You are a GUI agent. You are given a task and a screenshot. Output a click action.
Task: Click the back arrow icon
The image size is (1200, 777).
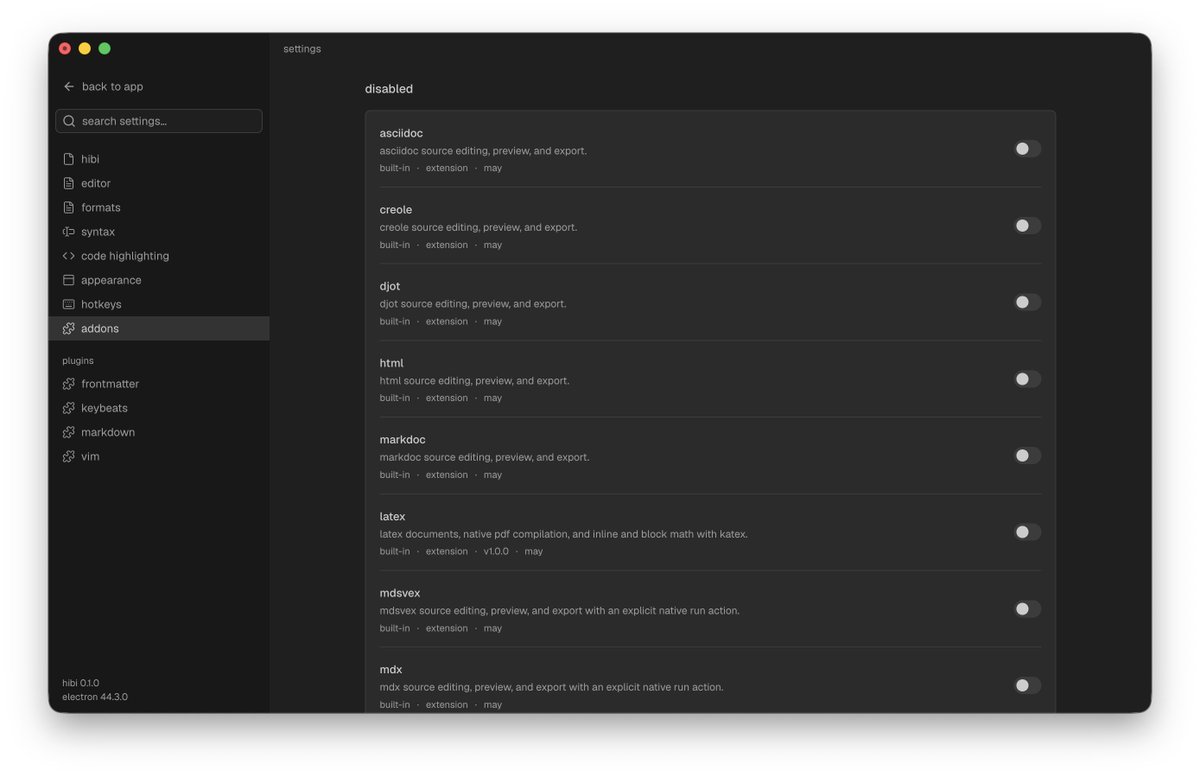tap(69, 87)
